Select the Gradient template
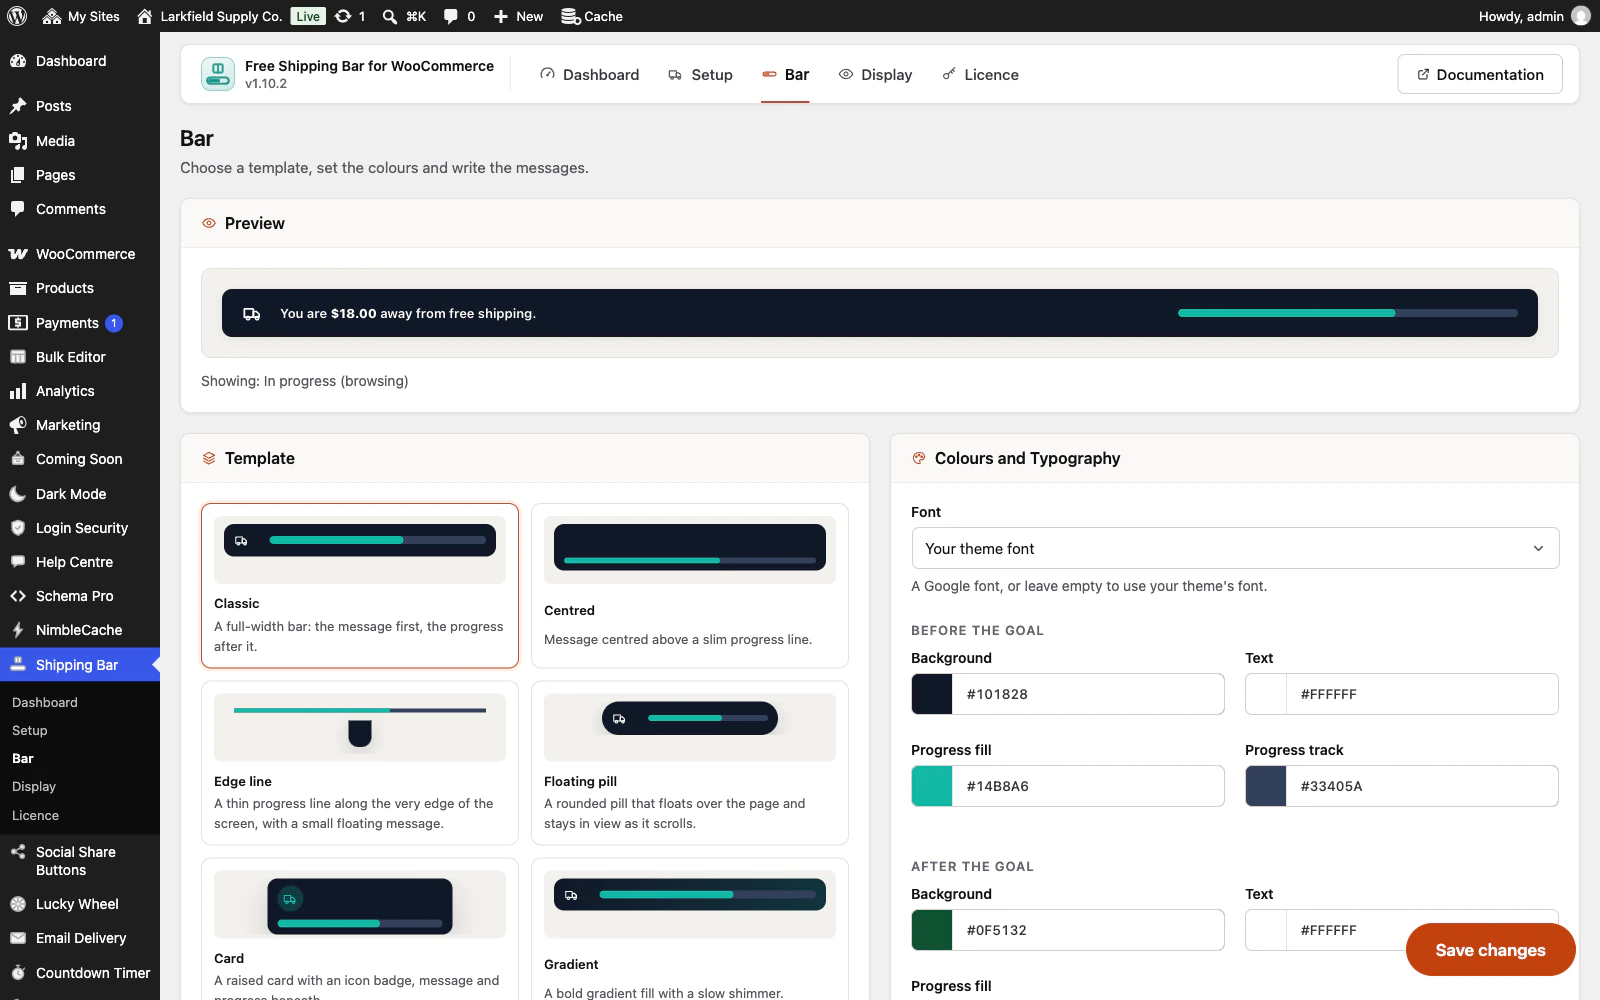 coord(690,929)
